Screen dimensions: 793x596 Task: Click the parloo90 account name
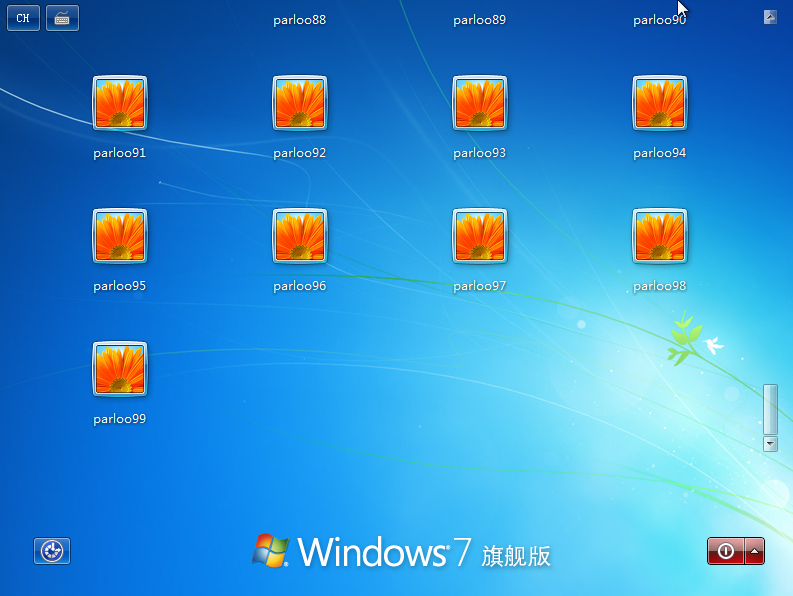(660, 20)
